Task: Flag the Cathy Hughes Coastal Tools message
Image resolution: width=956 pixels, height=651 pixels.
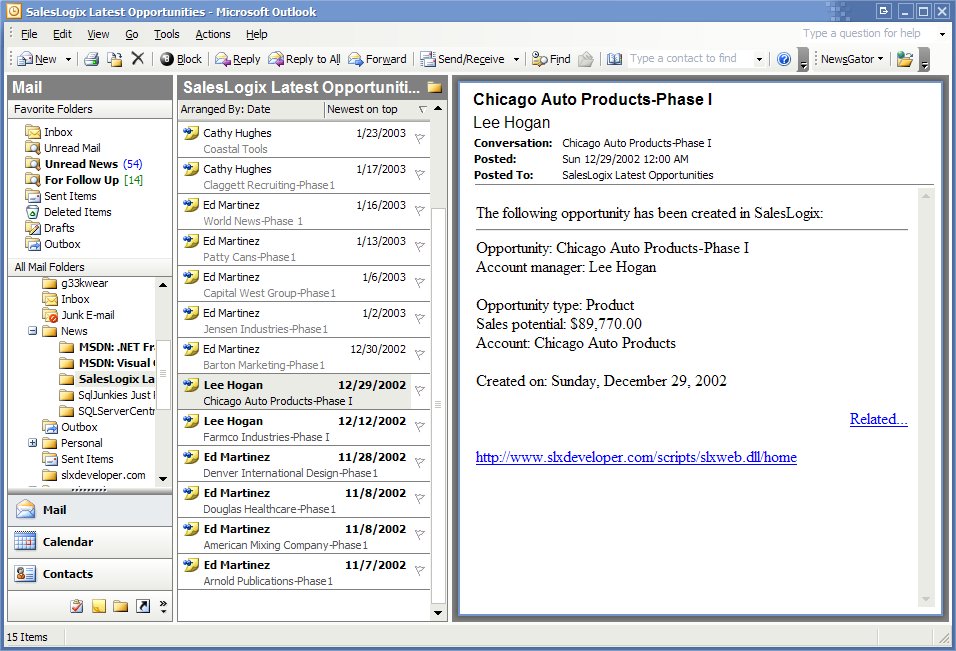Action: [x=419, y=139]
